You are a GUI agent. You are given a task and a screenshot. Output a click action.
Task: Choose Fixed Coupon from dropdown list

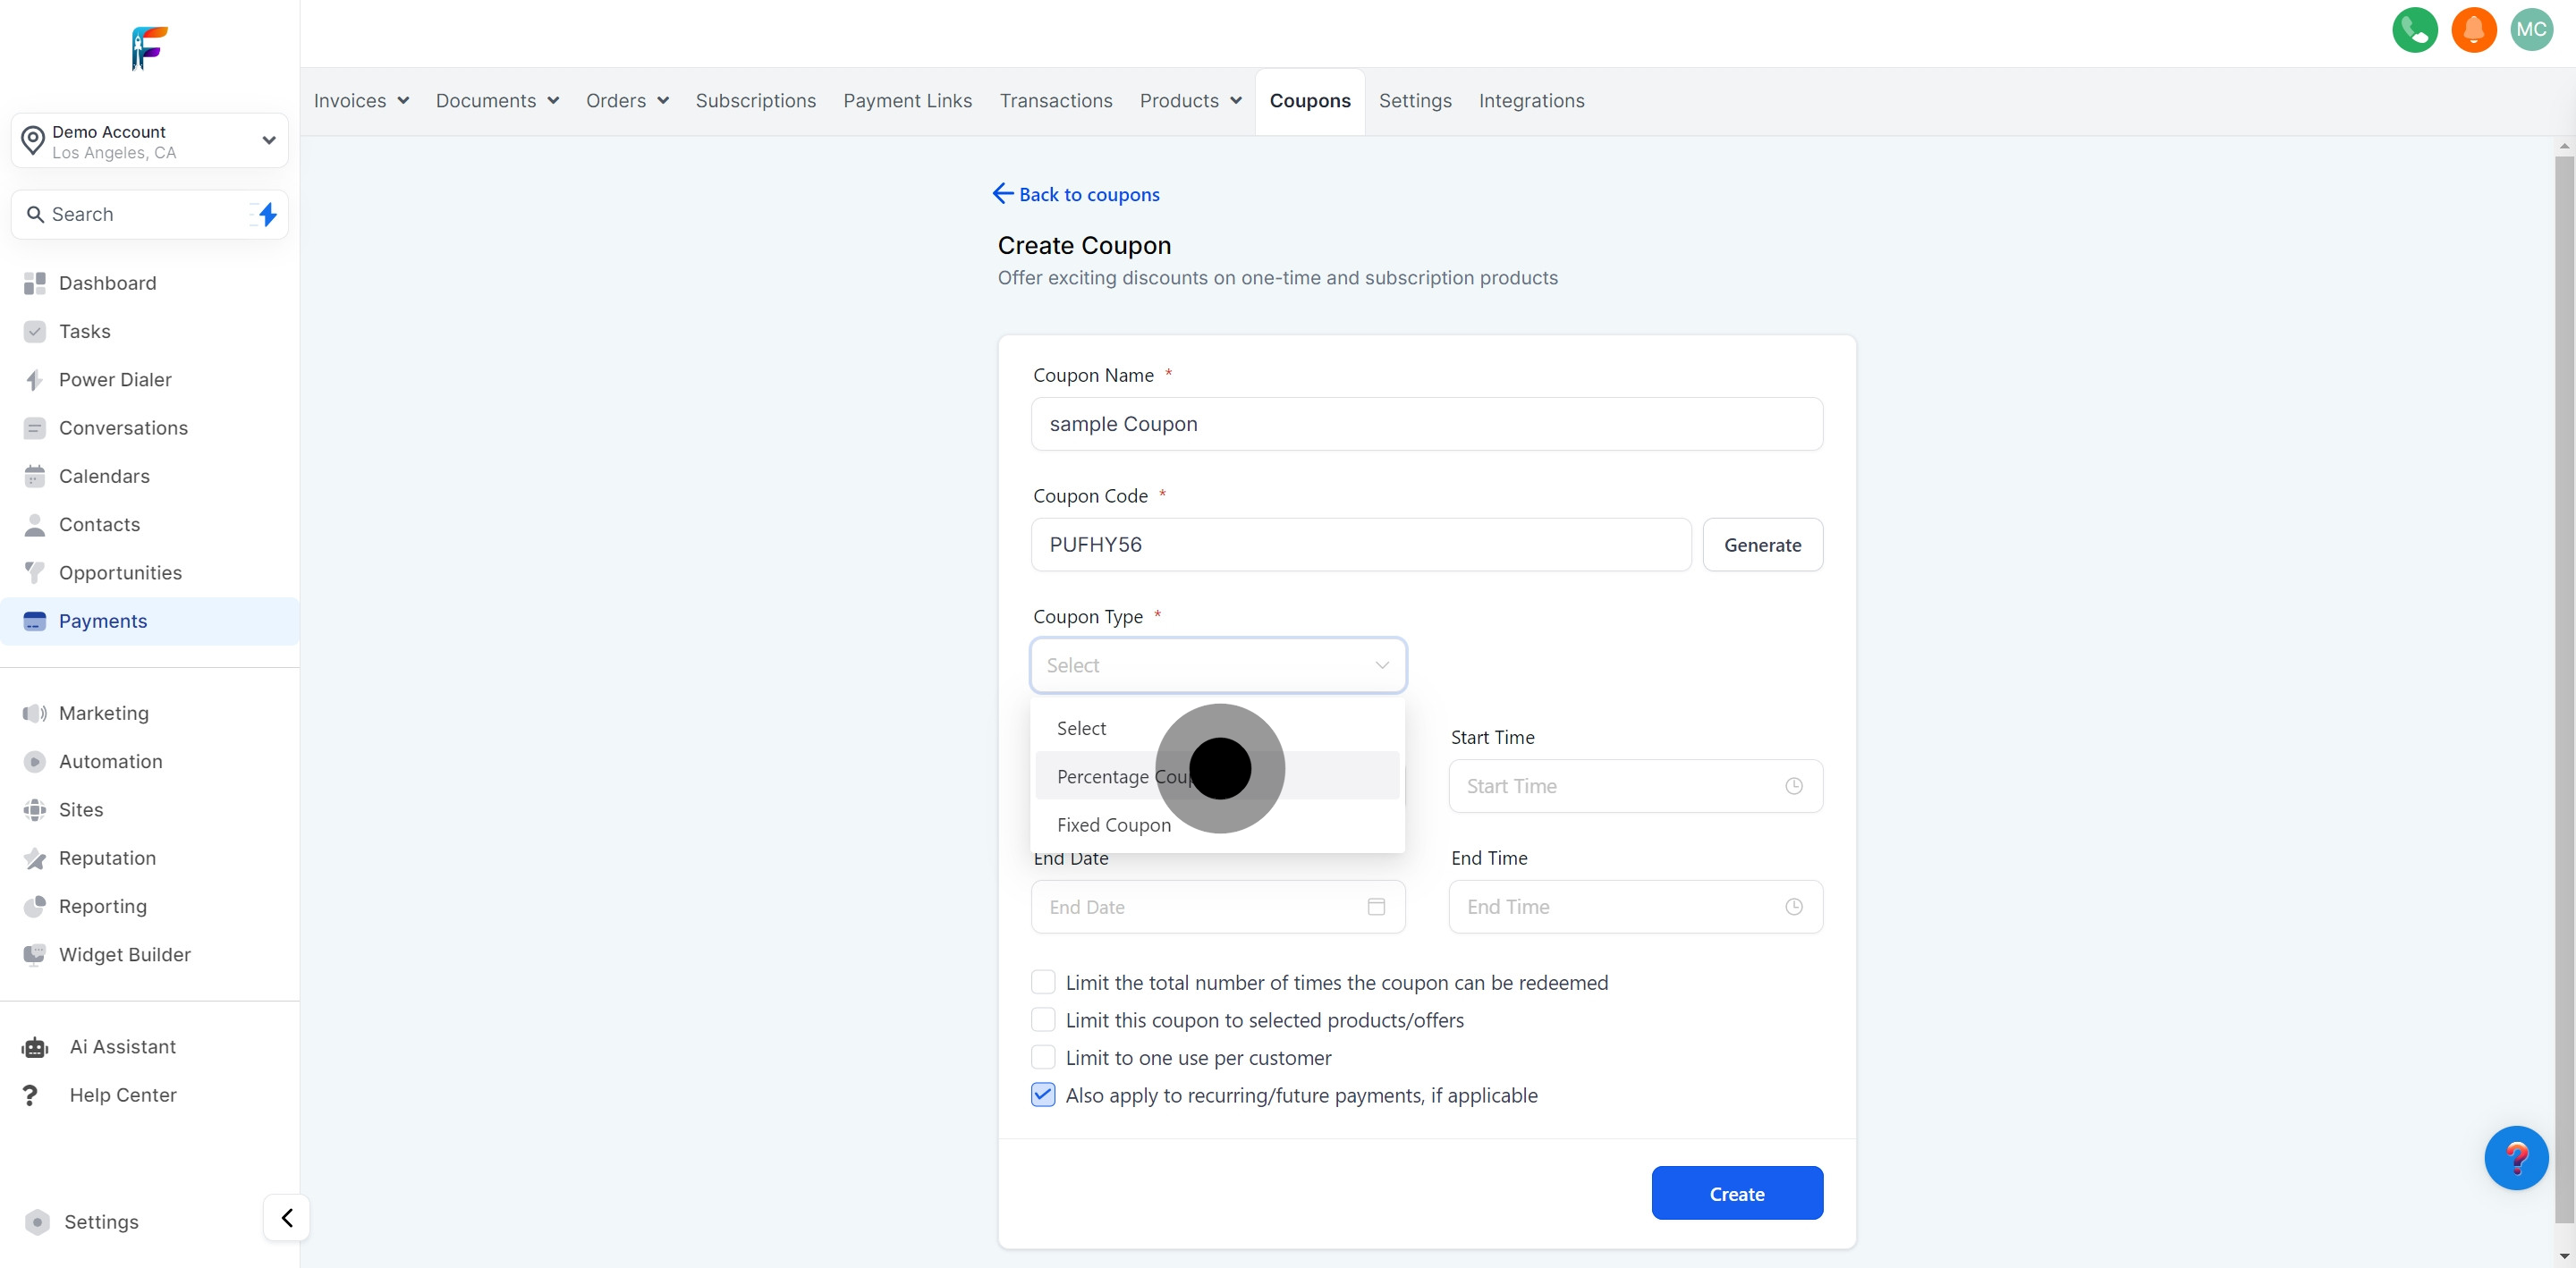(1113, 825)
